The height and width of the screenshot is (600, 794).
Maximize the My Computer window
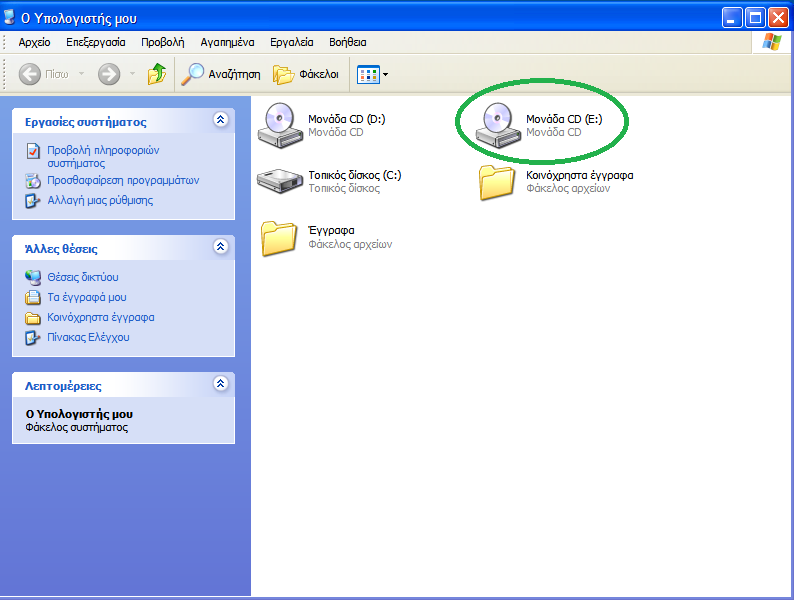point(755,18)
